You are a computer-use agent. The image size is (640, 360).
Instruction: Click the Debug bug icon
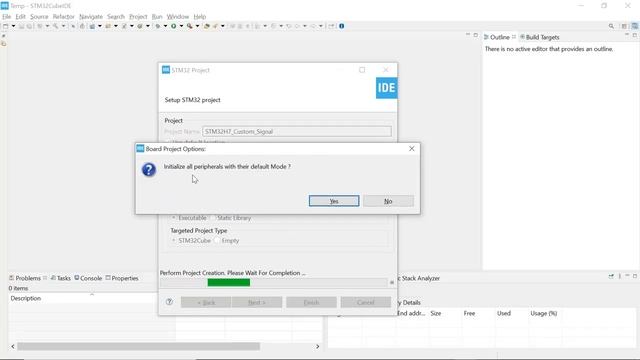click(x=158, y=26)
